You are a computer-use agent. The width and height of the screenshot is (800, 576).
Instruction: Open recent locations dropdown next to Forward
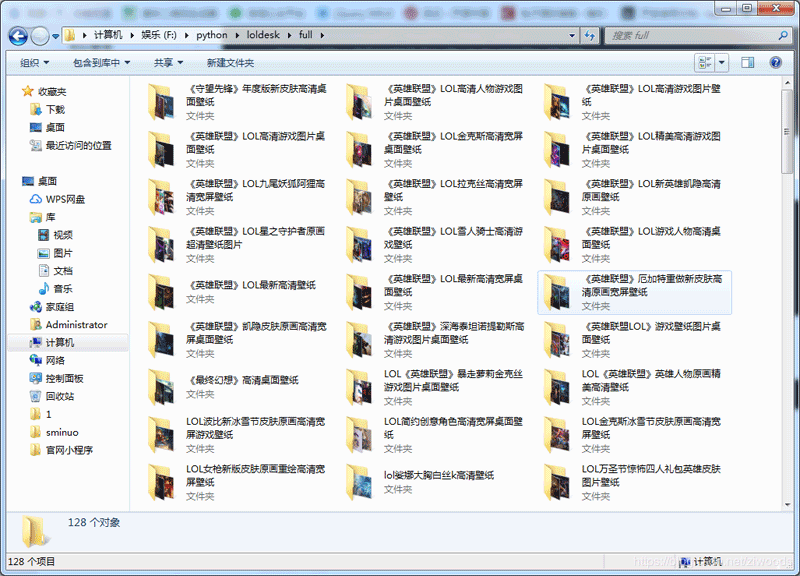tap(55, 36)
